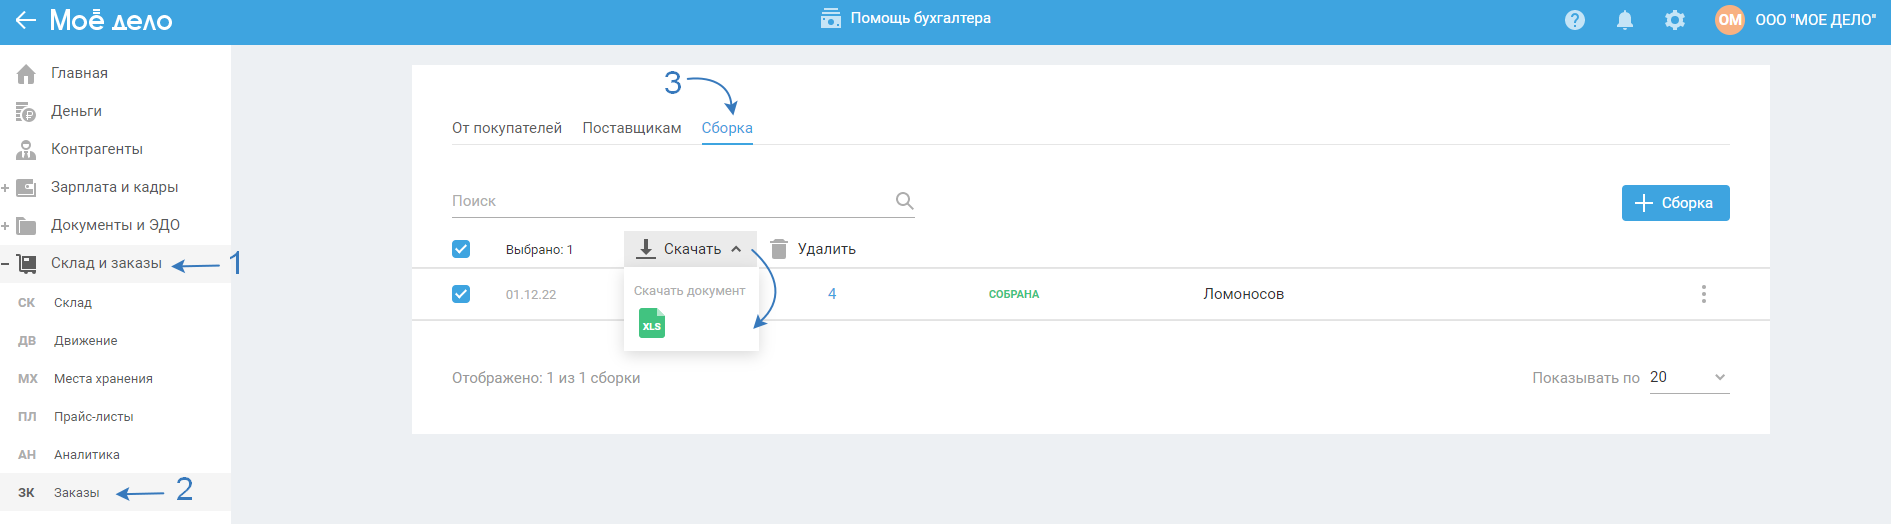Expand the Зарплата и кадры section

pyautogui.click(x=6, y=188)
